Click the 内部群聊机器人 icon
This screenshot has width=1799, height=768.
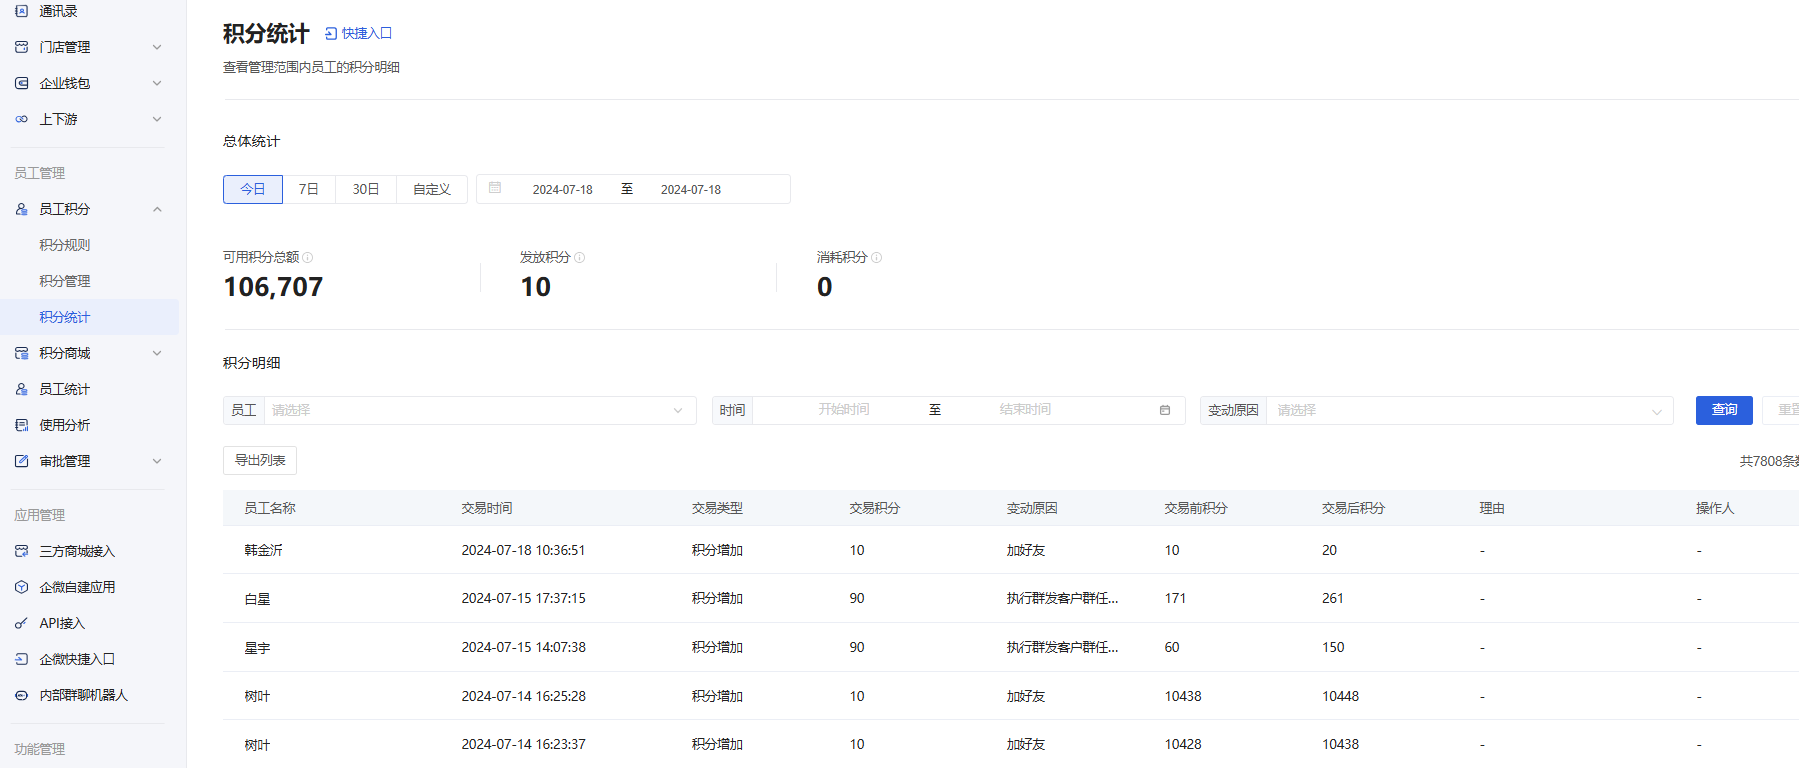[x=21, y=695]
